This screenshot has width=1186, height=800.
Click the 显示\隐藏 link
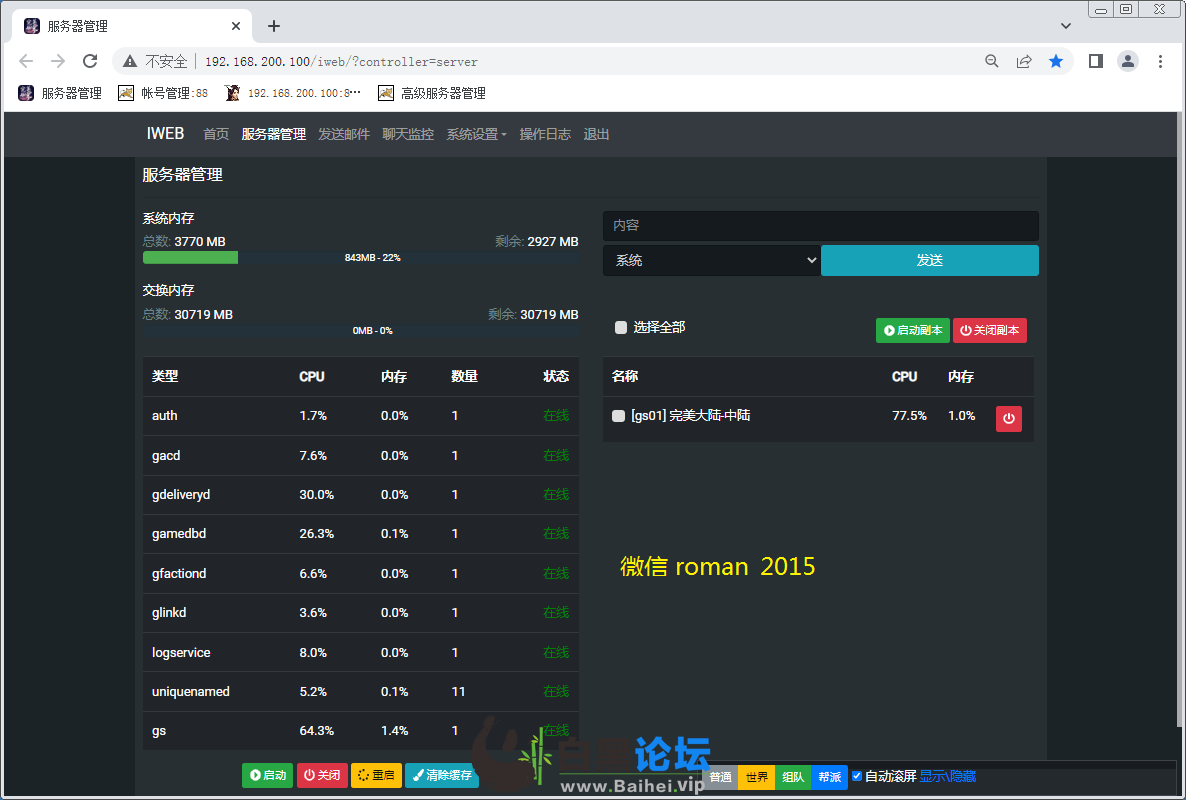pyautogui.click(x=948, y=776)
